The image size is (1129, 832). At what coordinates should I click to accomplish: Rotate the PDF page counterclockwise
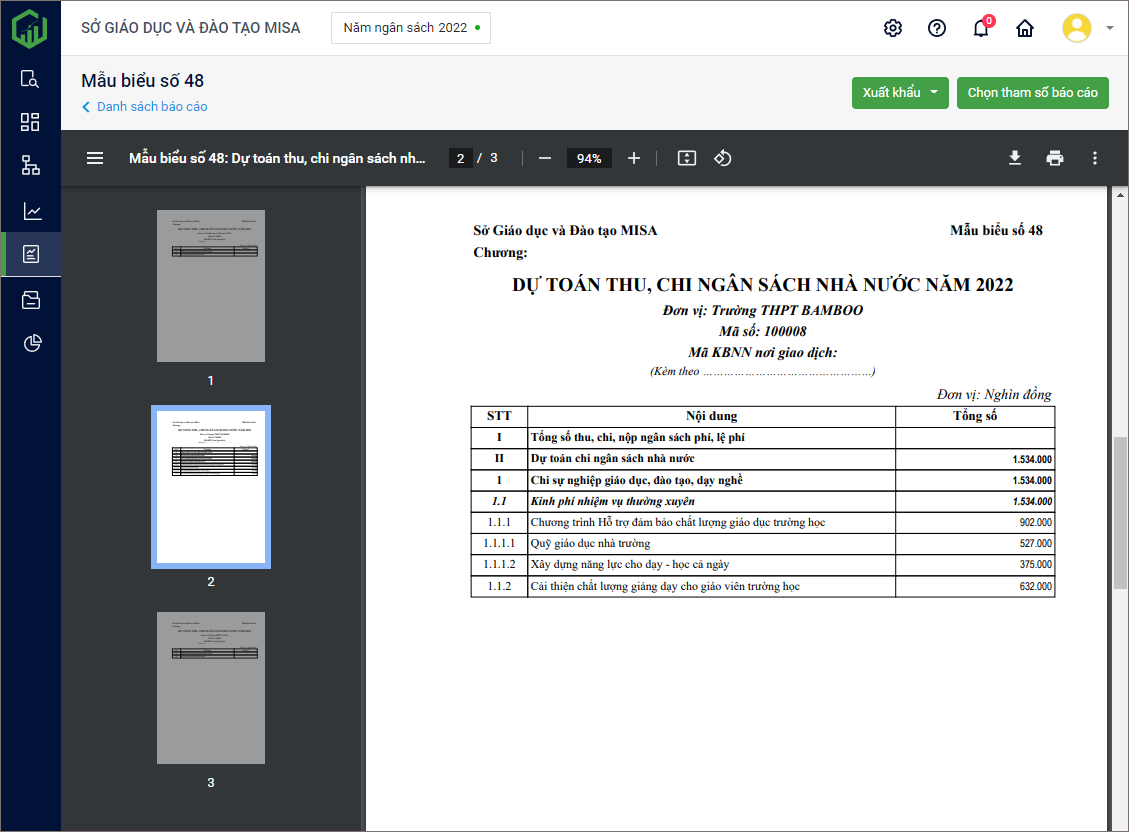723,158
